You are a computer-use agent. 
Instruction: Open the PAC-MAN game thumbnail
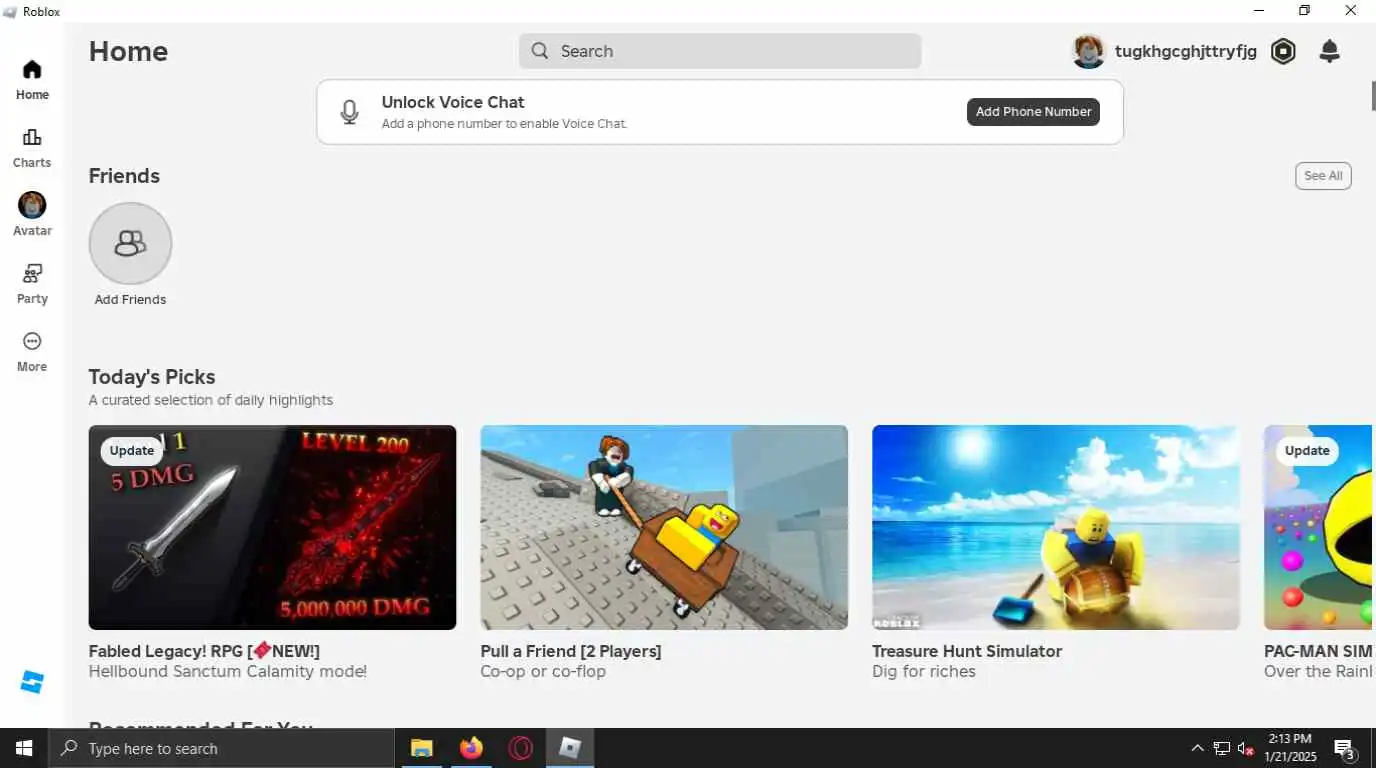(x=1318, y=528)
